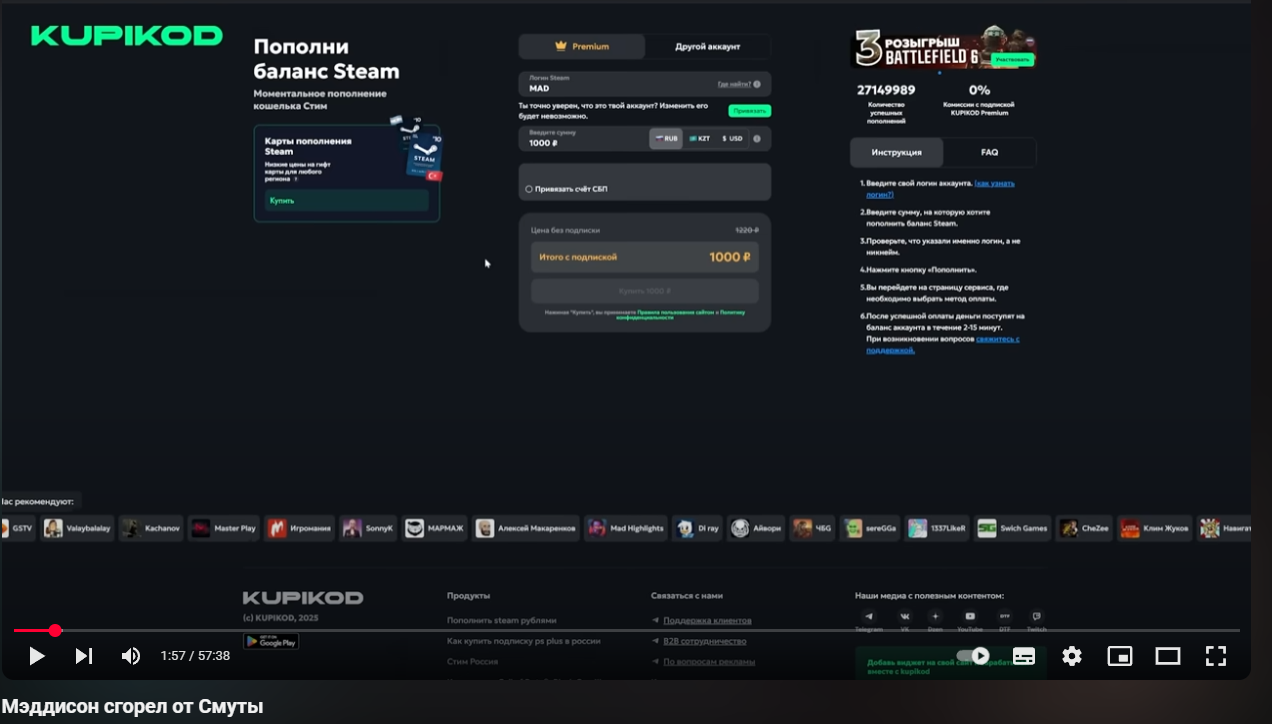
Task: Open Поддержка клиентов footer link
Action: point(707,620)
